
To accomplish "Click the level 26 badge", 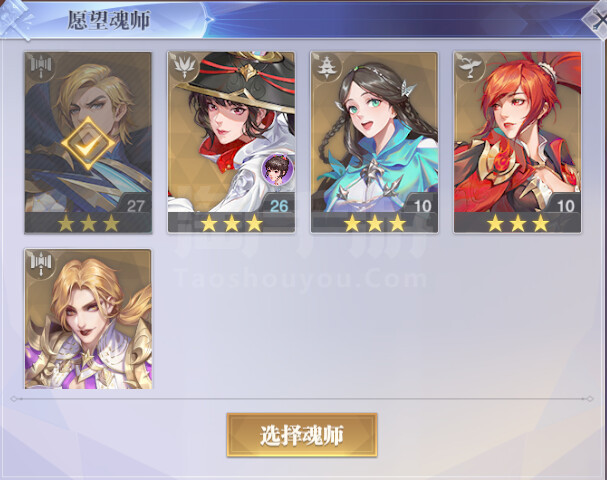I will pyautogui.click(x=279, y=206).
